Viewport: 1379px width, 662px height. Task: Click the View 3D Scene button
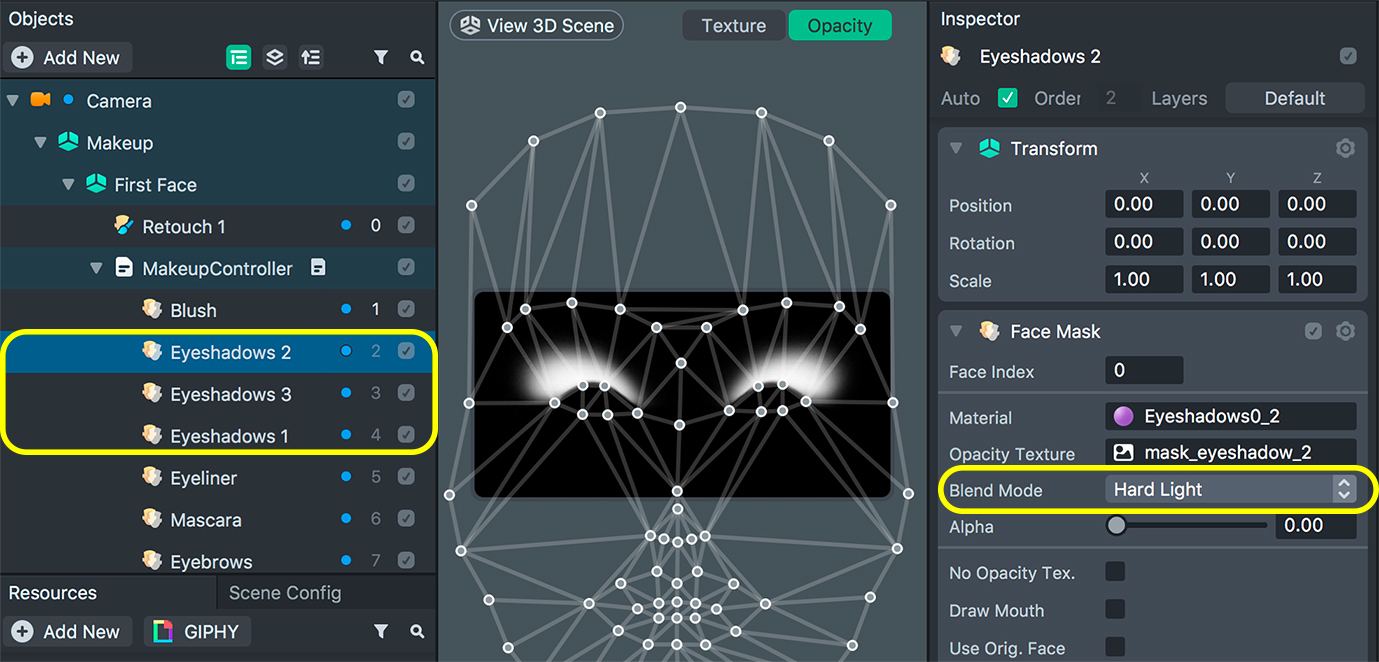537,26
